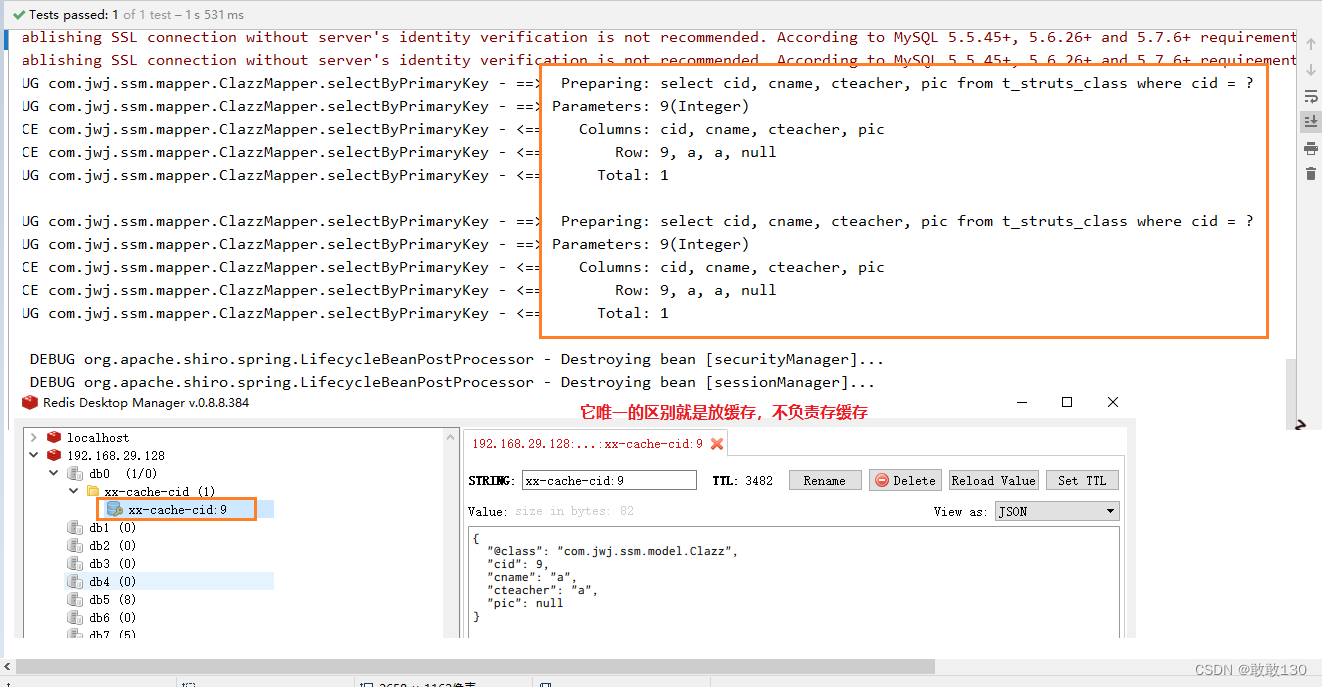Toggle scroll-to-end icon in console toolbar
This screenshot has height=687, width=1322.
click(1310, 122)
